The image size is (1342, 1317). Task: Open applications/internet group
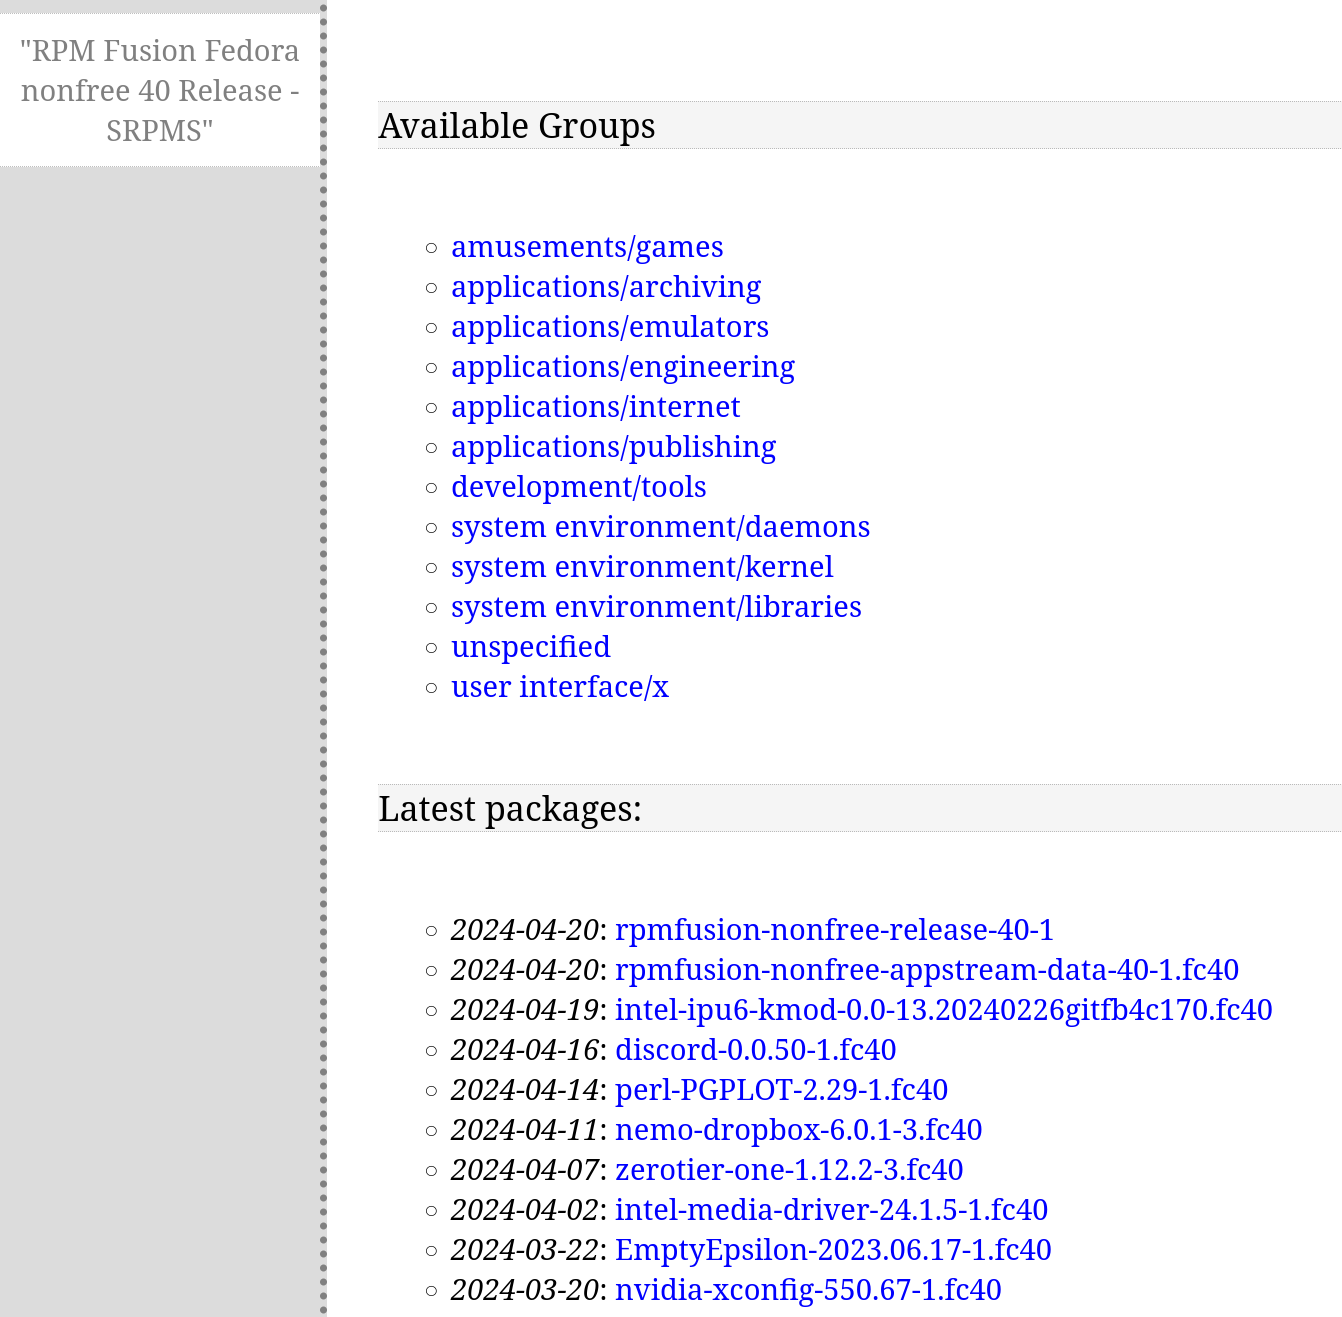click(x=596, y=407)
